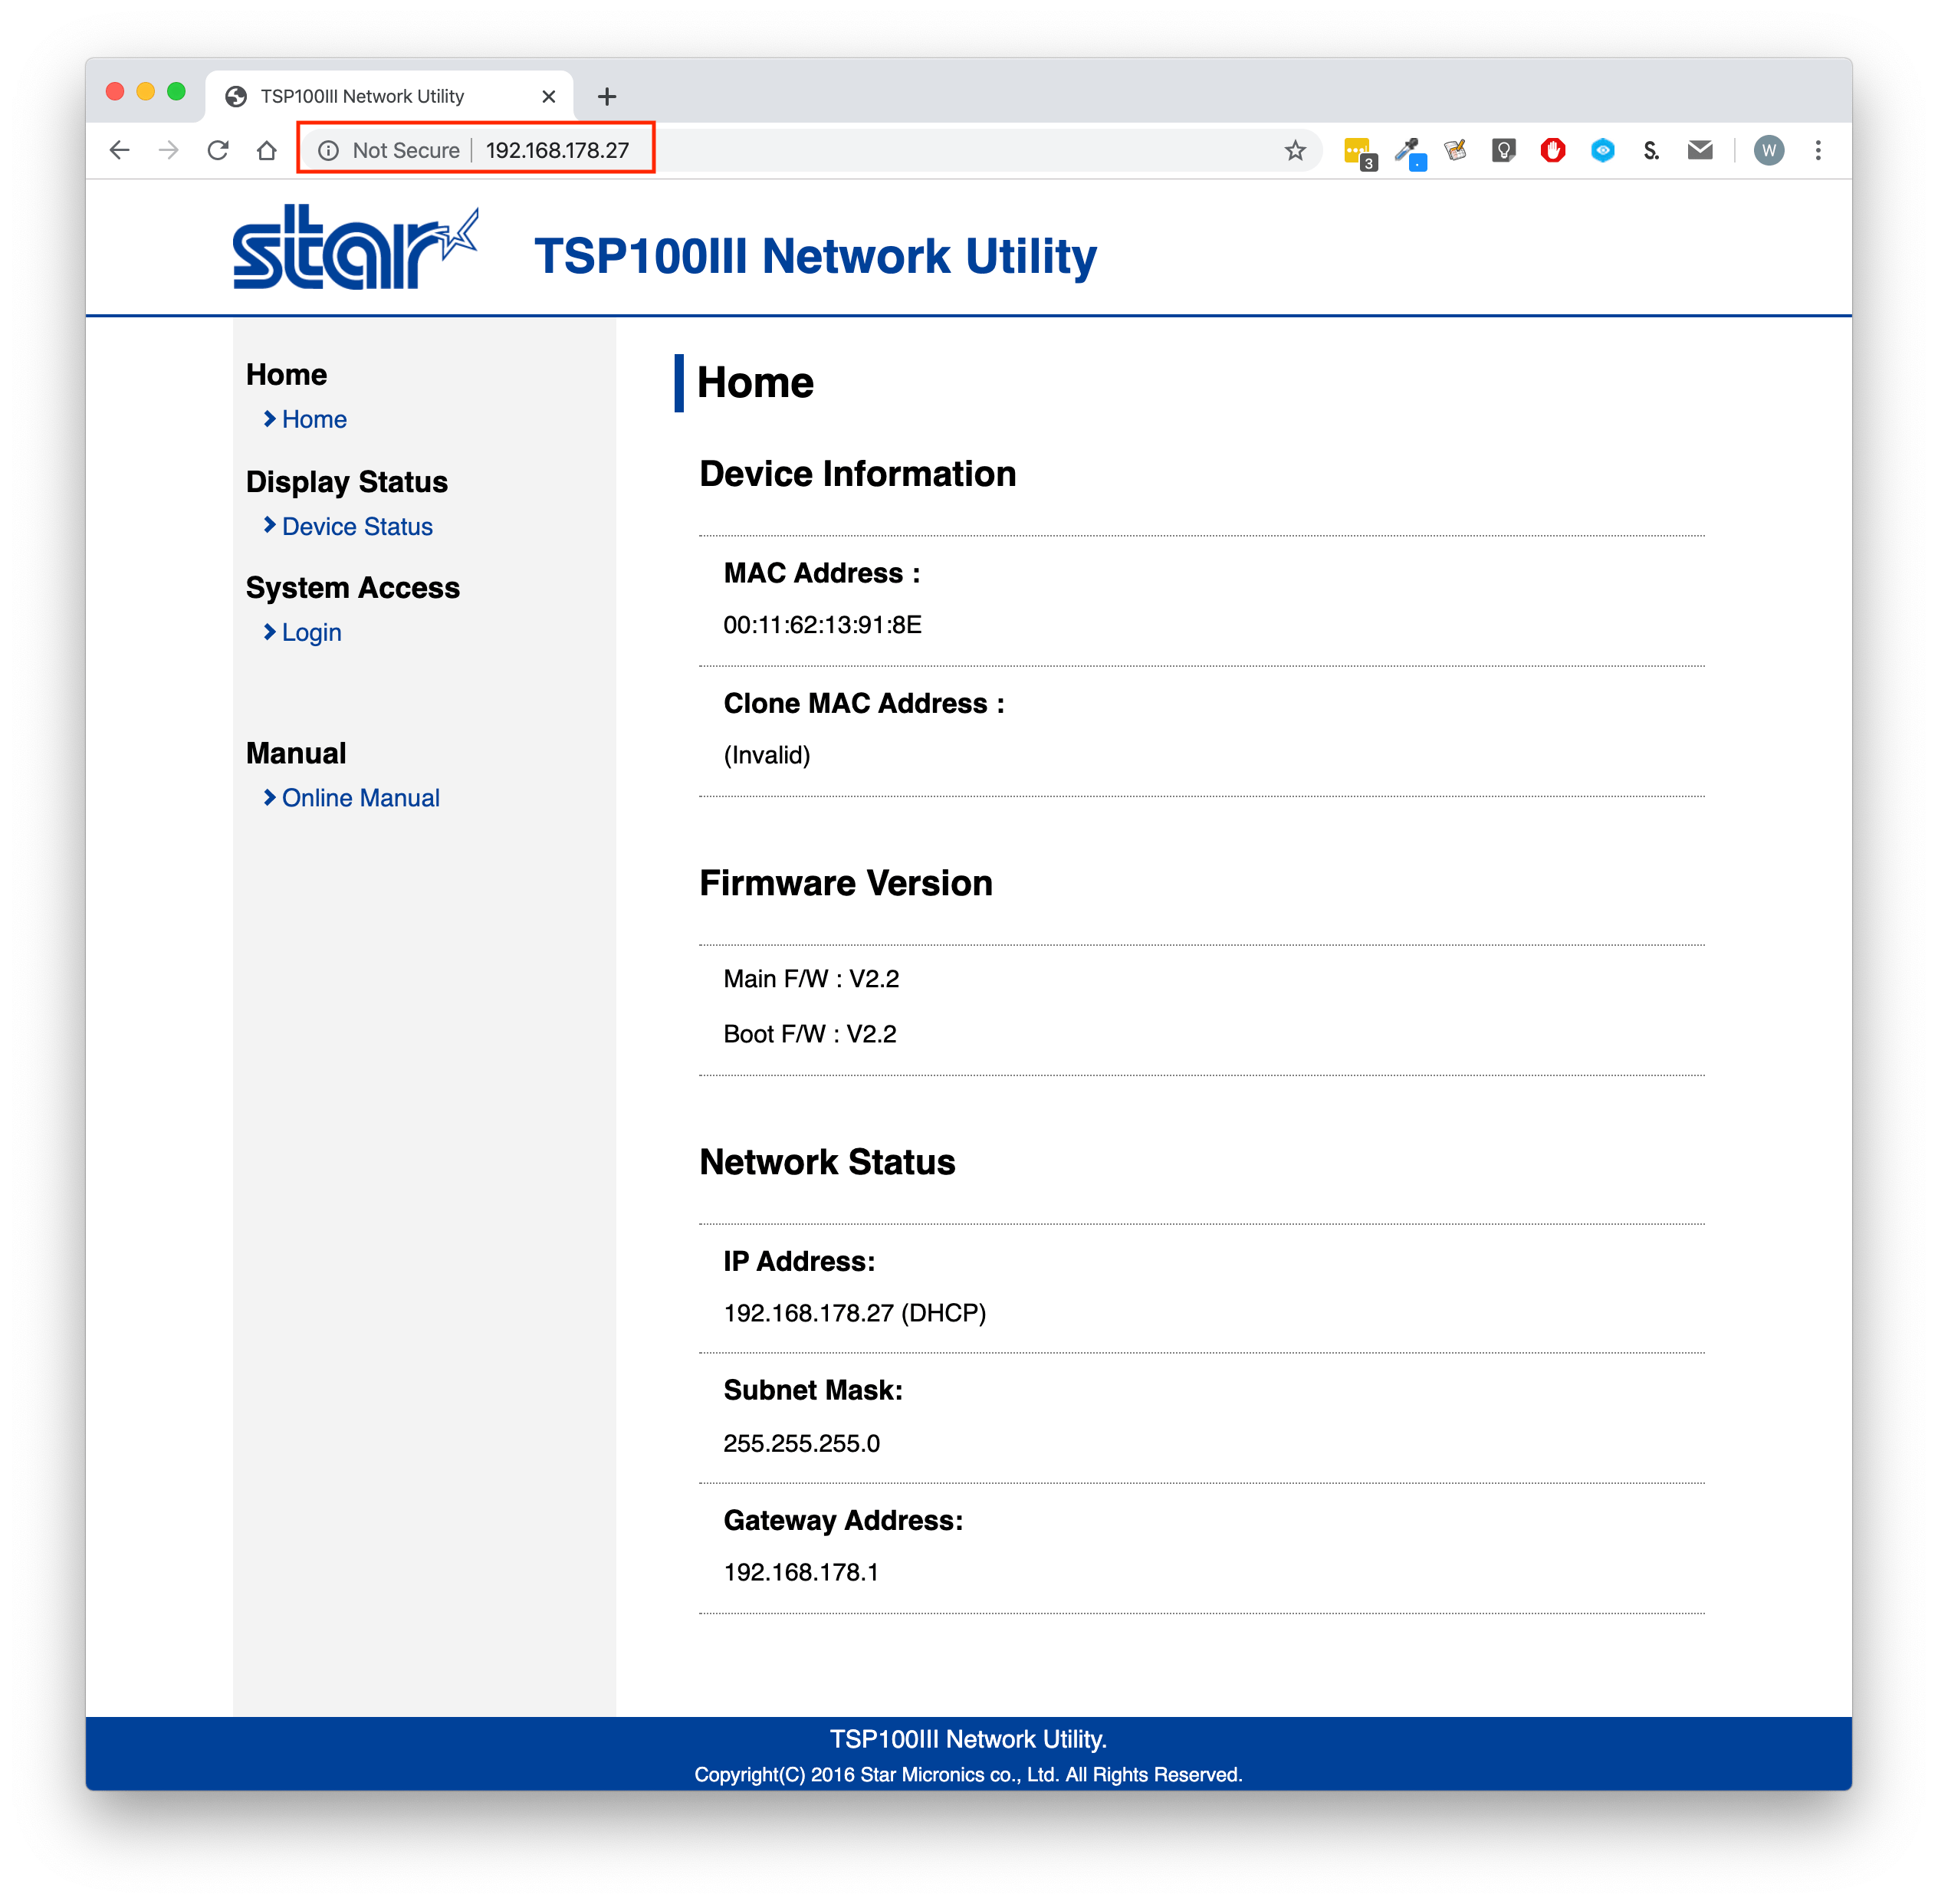Click the blue hexagon extension icon

pyautogui.click(x=1603, y=150)
